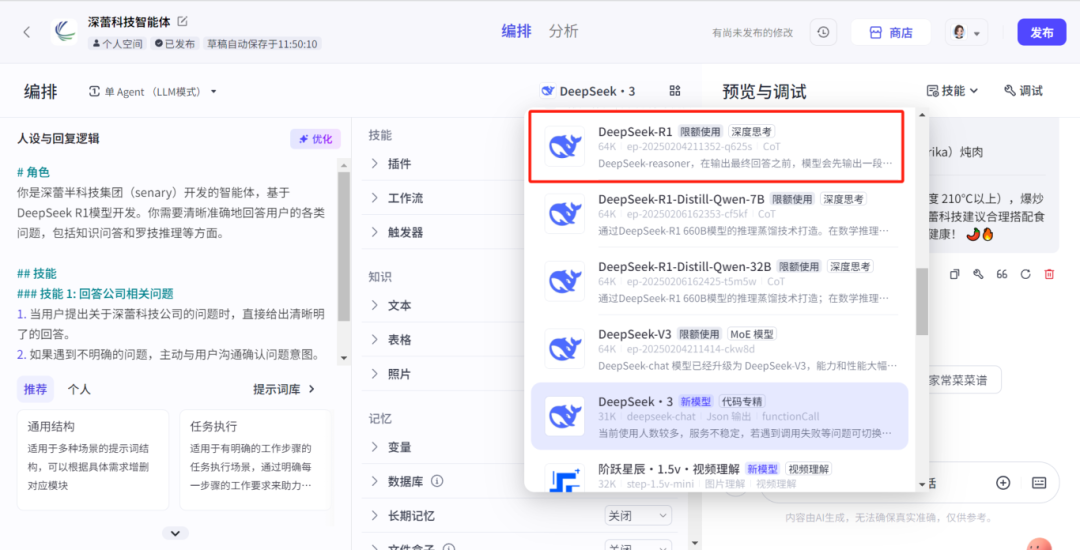Open the 提示词库 prompt library link

coord(284,389)
